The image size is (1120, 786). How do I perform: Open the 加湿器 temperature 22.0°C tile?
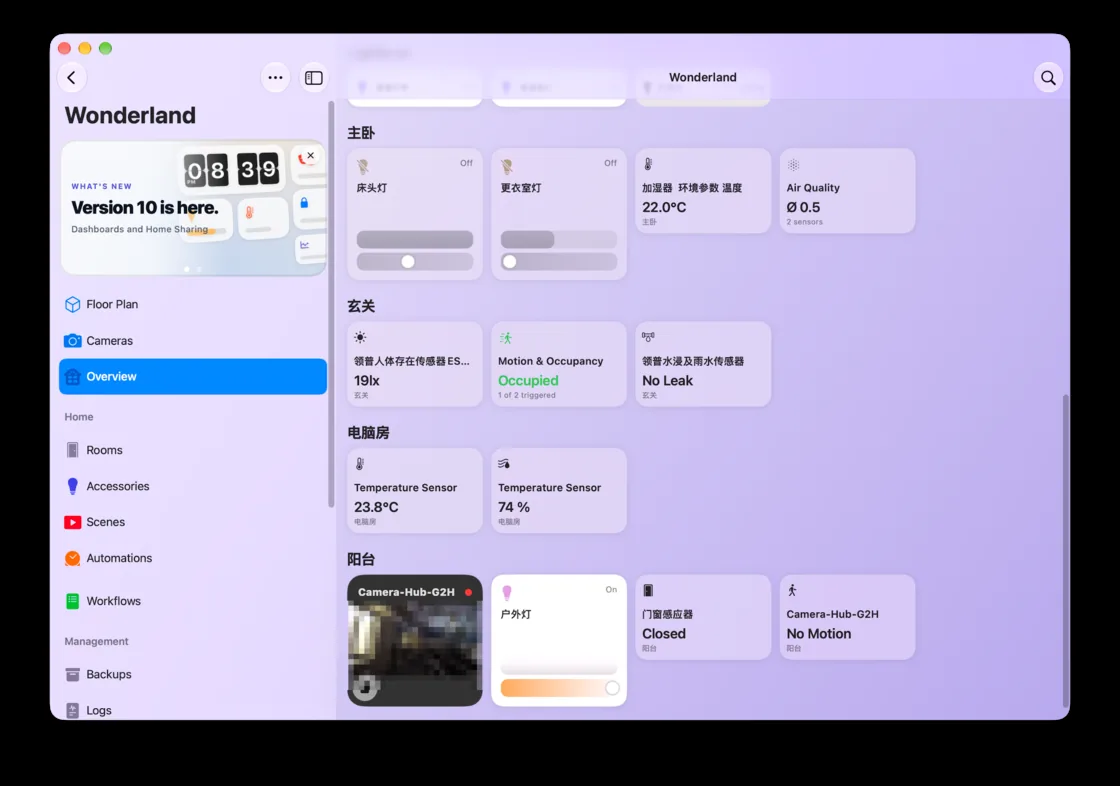click(704, 191)
